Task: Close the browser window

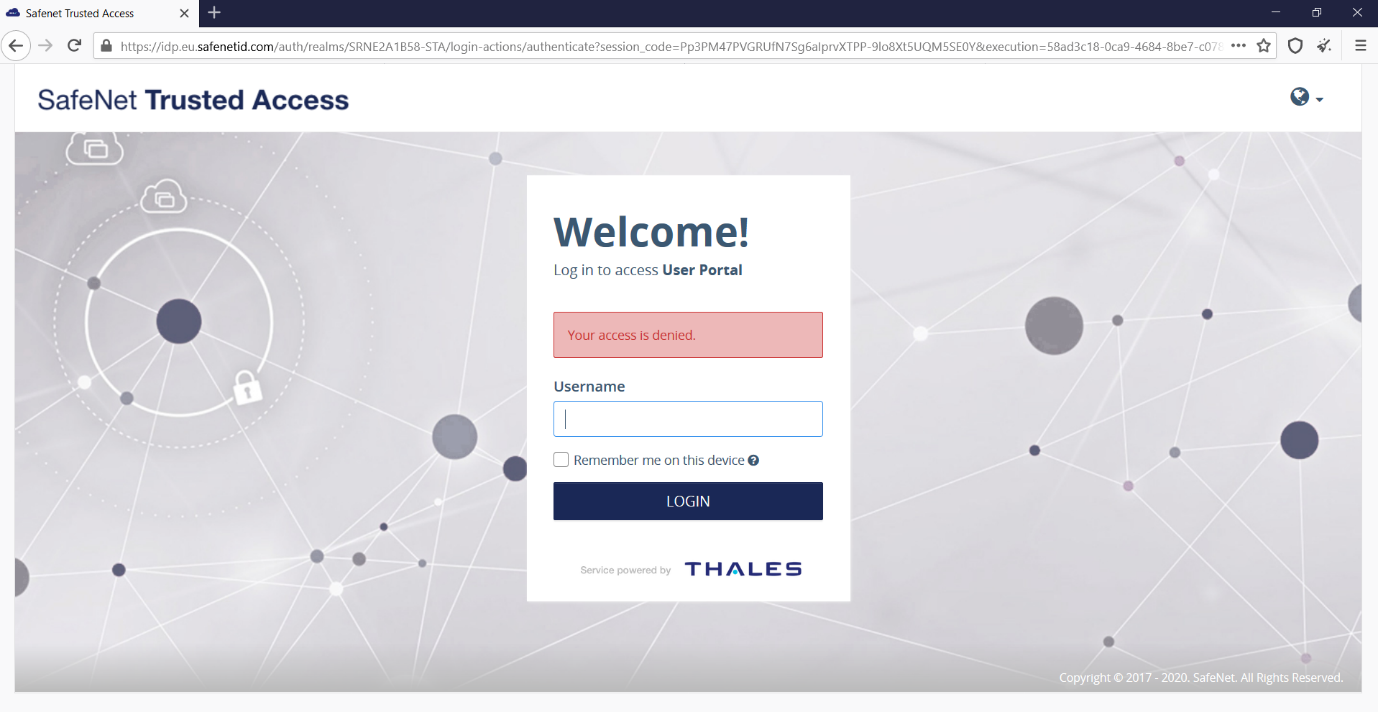Action: point(1357,13)
